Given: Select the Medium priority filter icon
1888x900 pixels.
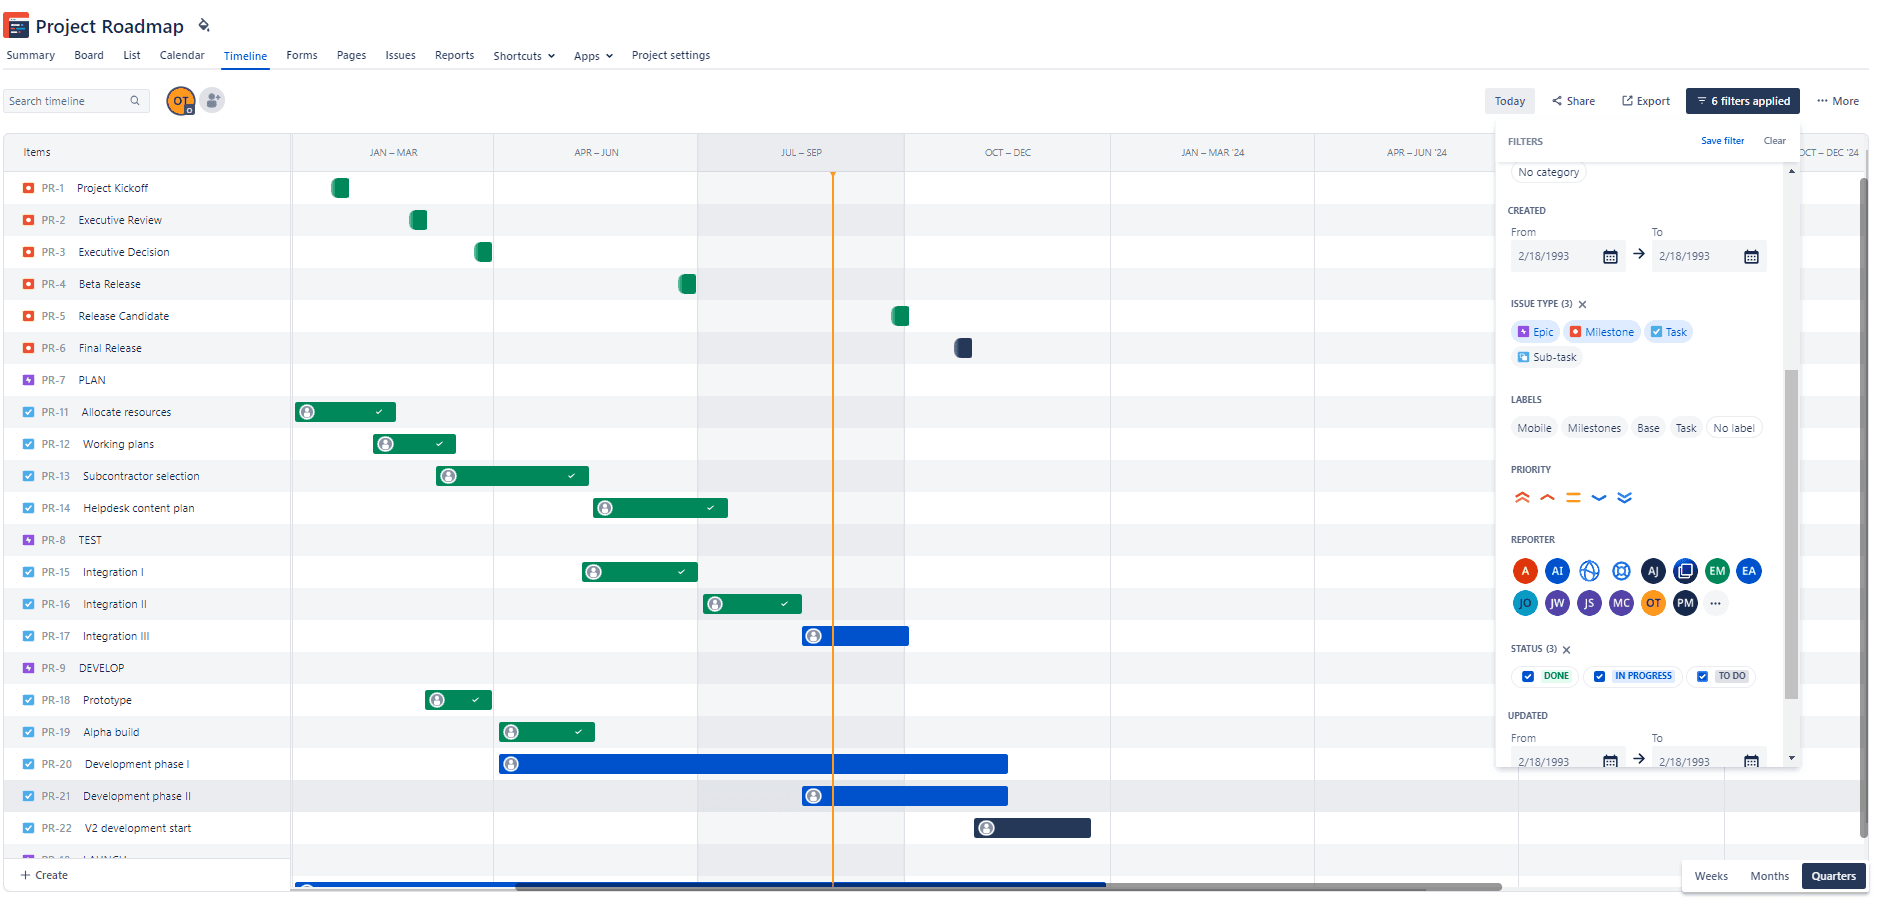Looking at the screenshot, I should tap(1573, 497).
